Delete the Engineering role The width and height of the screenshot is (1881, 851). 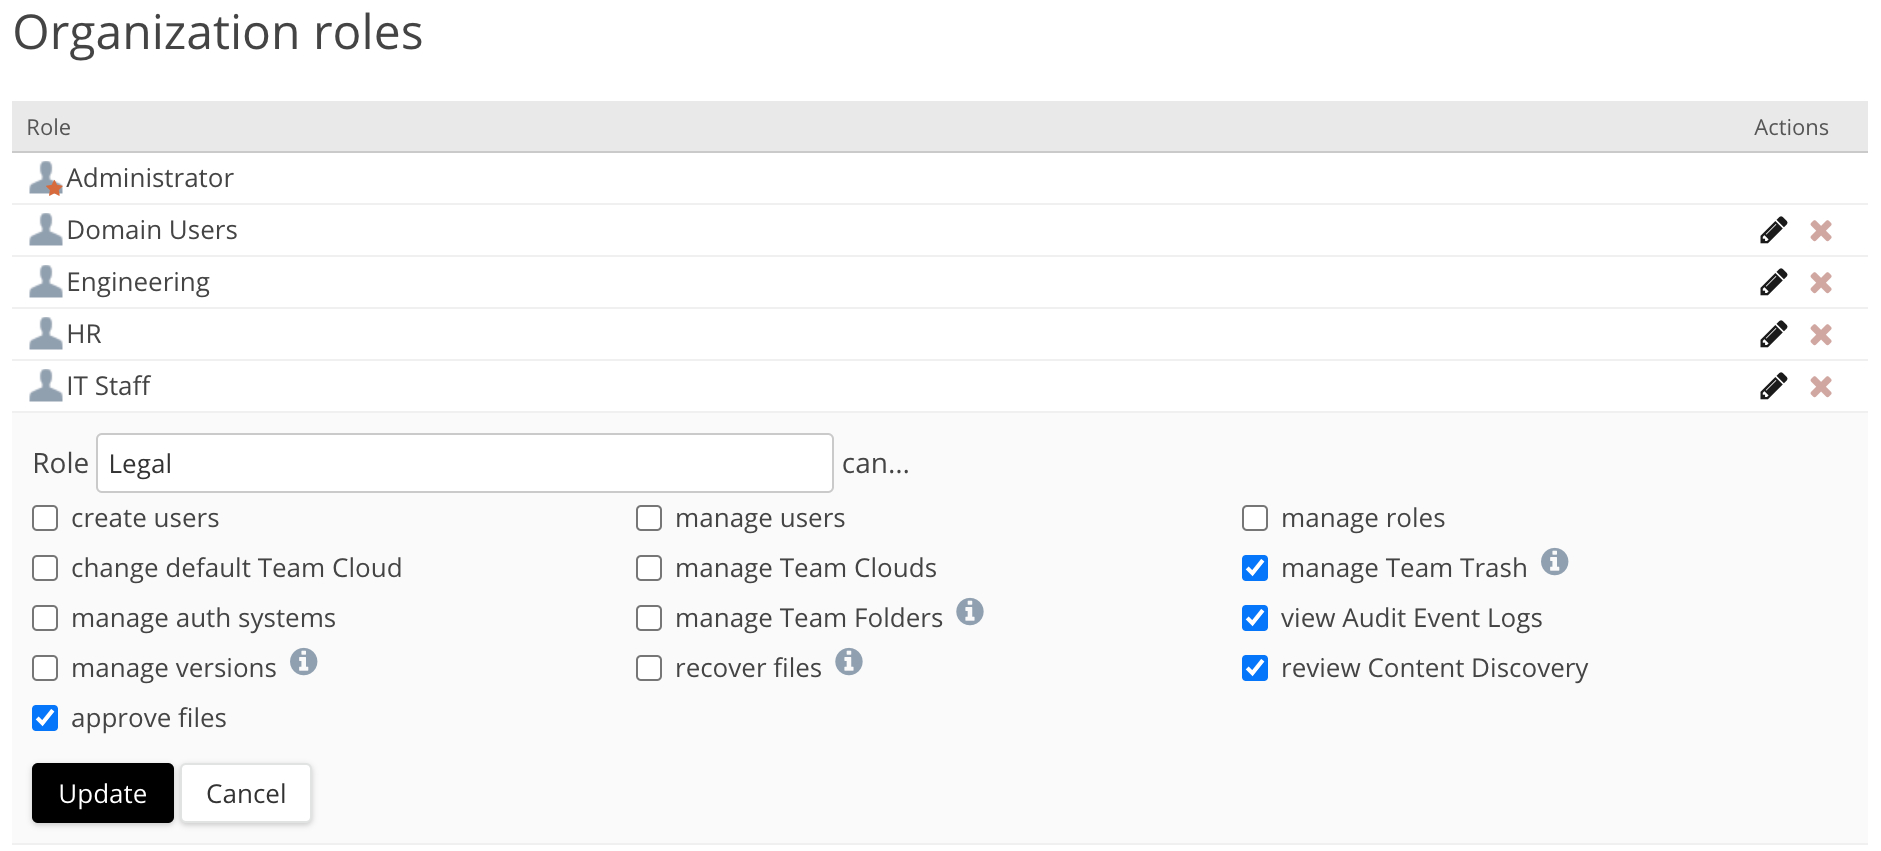(1820, 283)
